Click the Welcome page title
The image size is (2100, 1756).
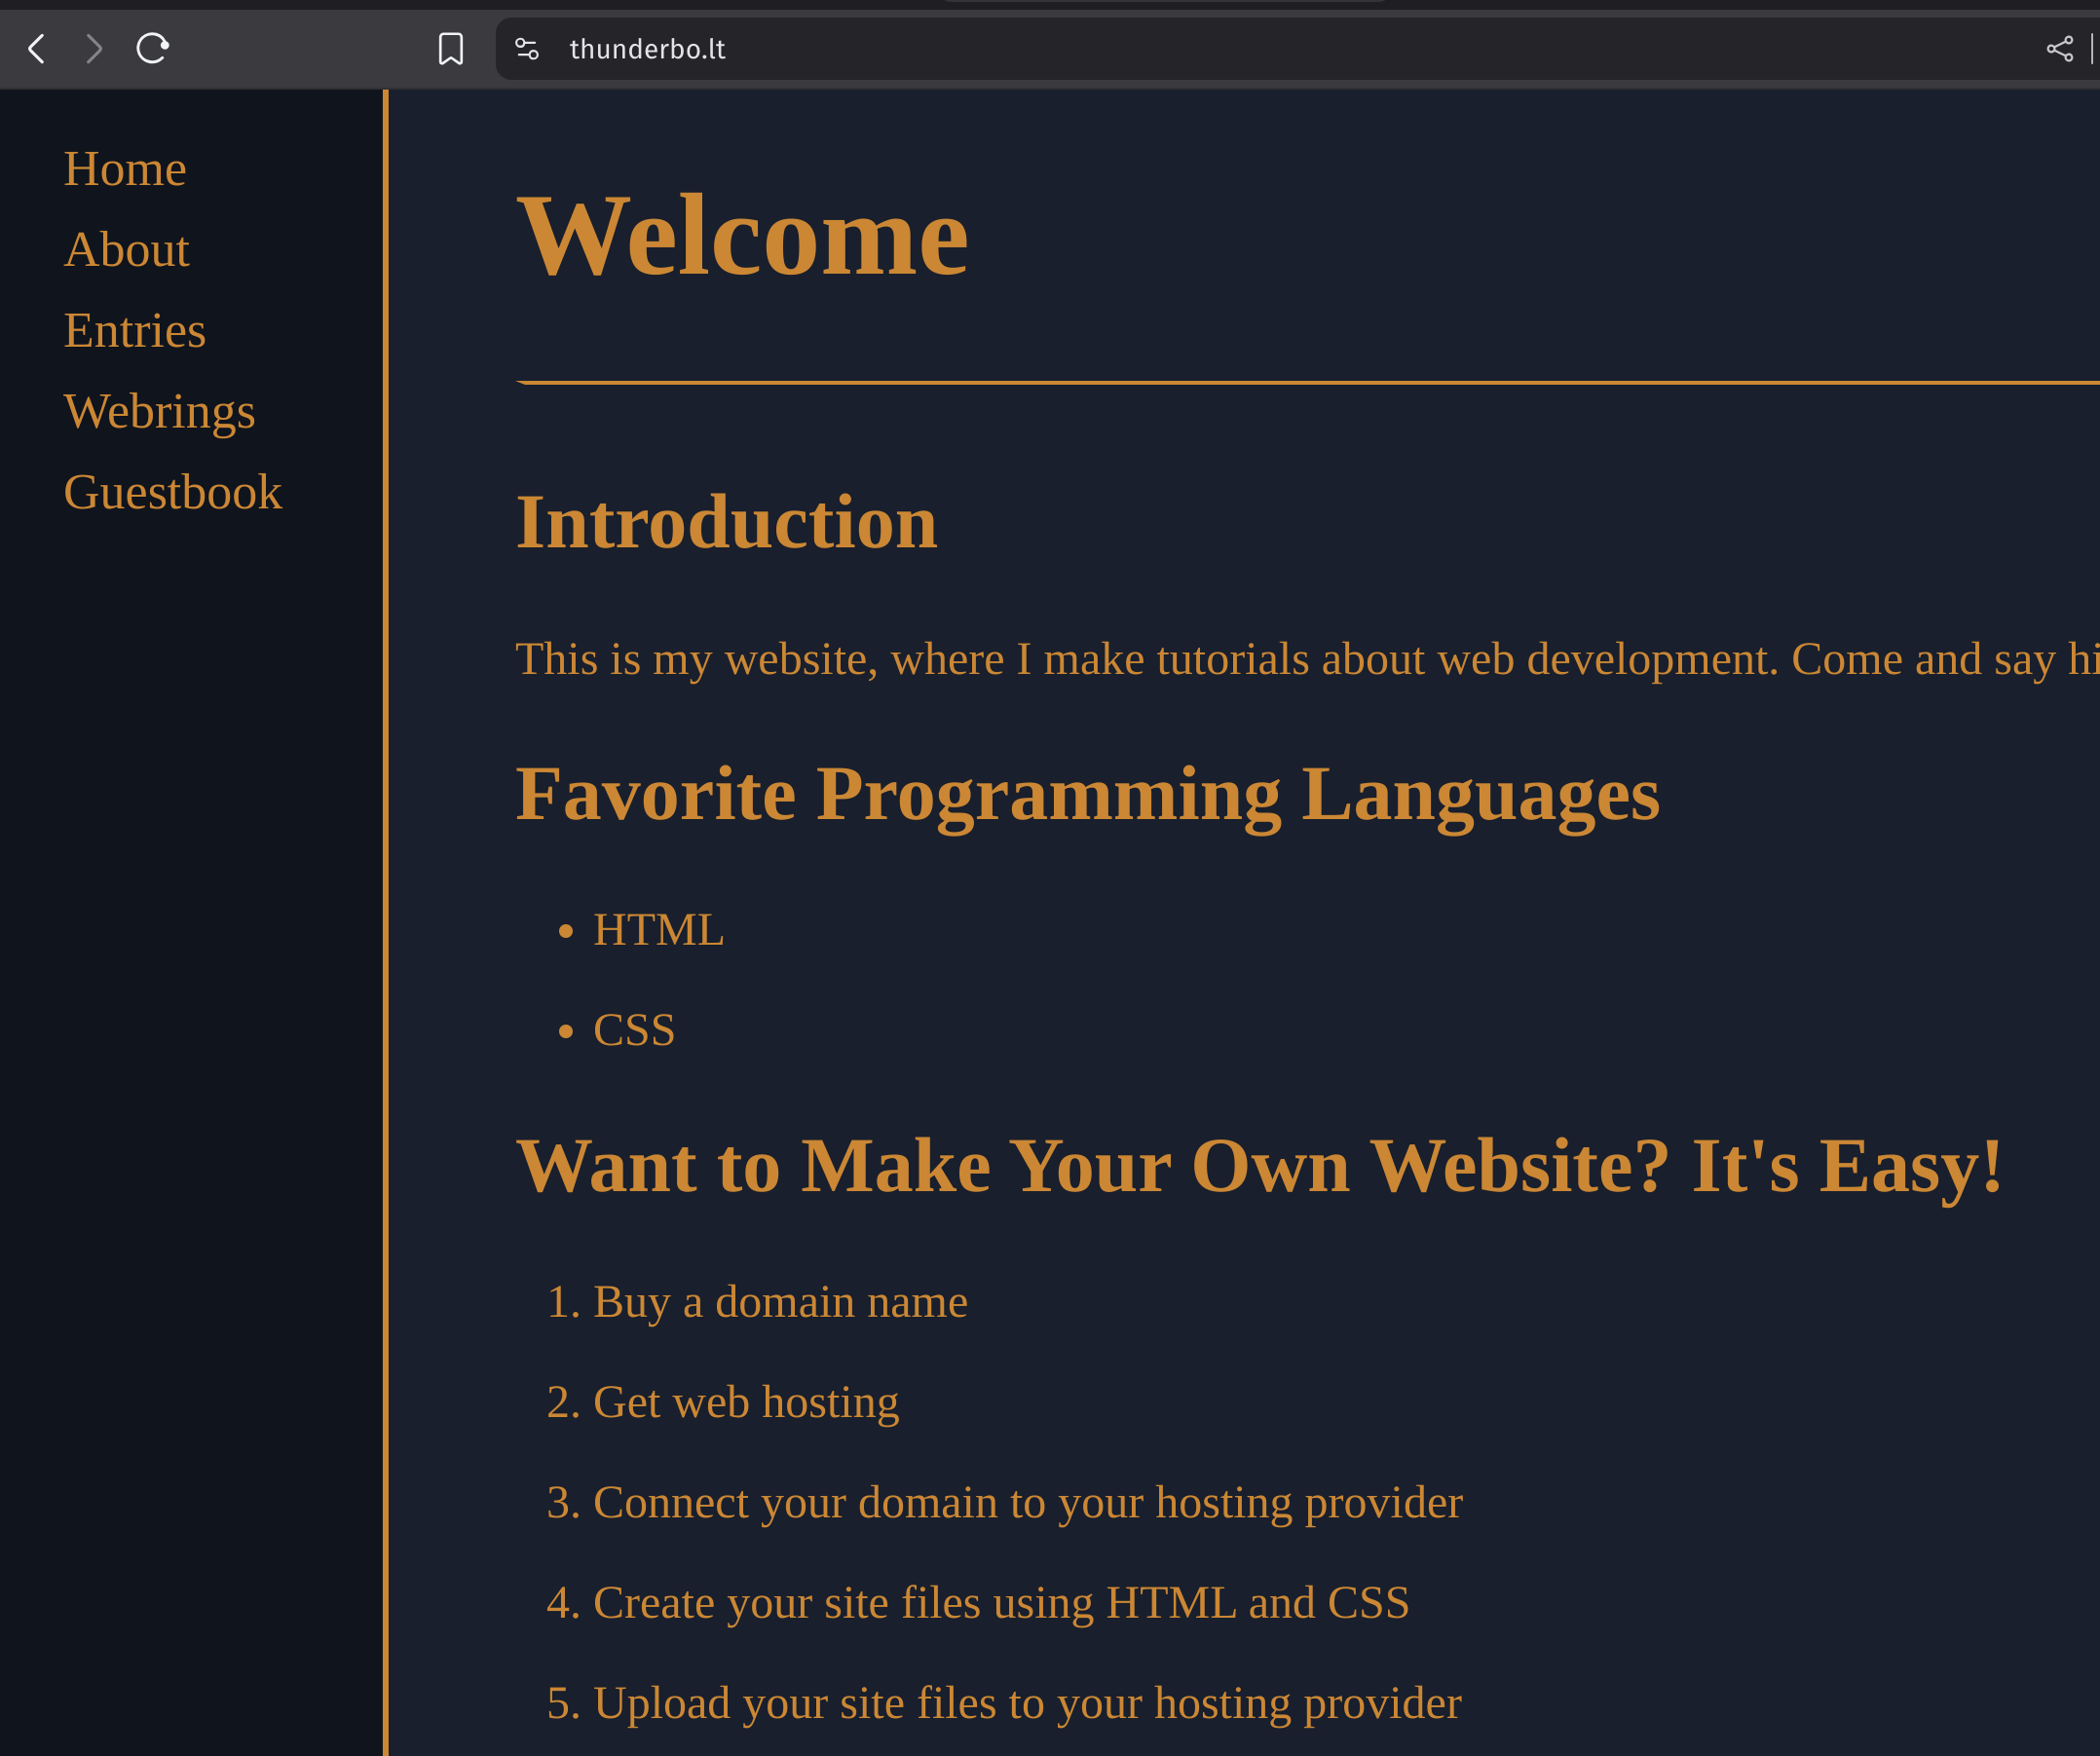click(742, 237)
